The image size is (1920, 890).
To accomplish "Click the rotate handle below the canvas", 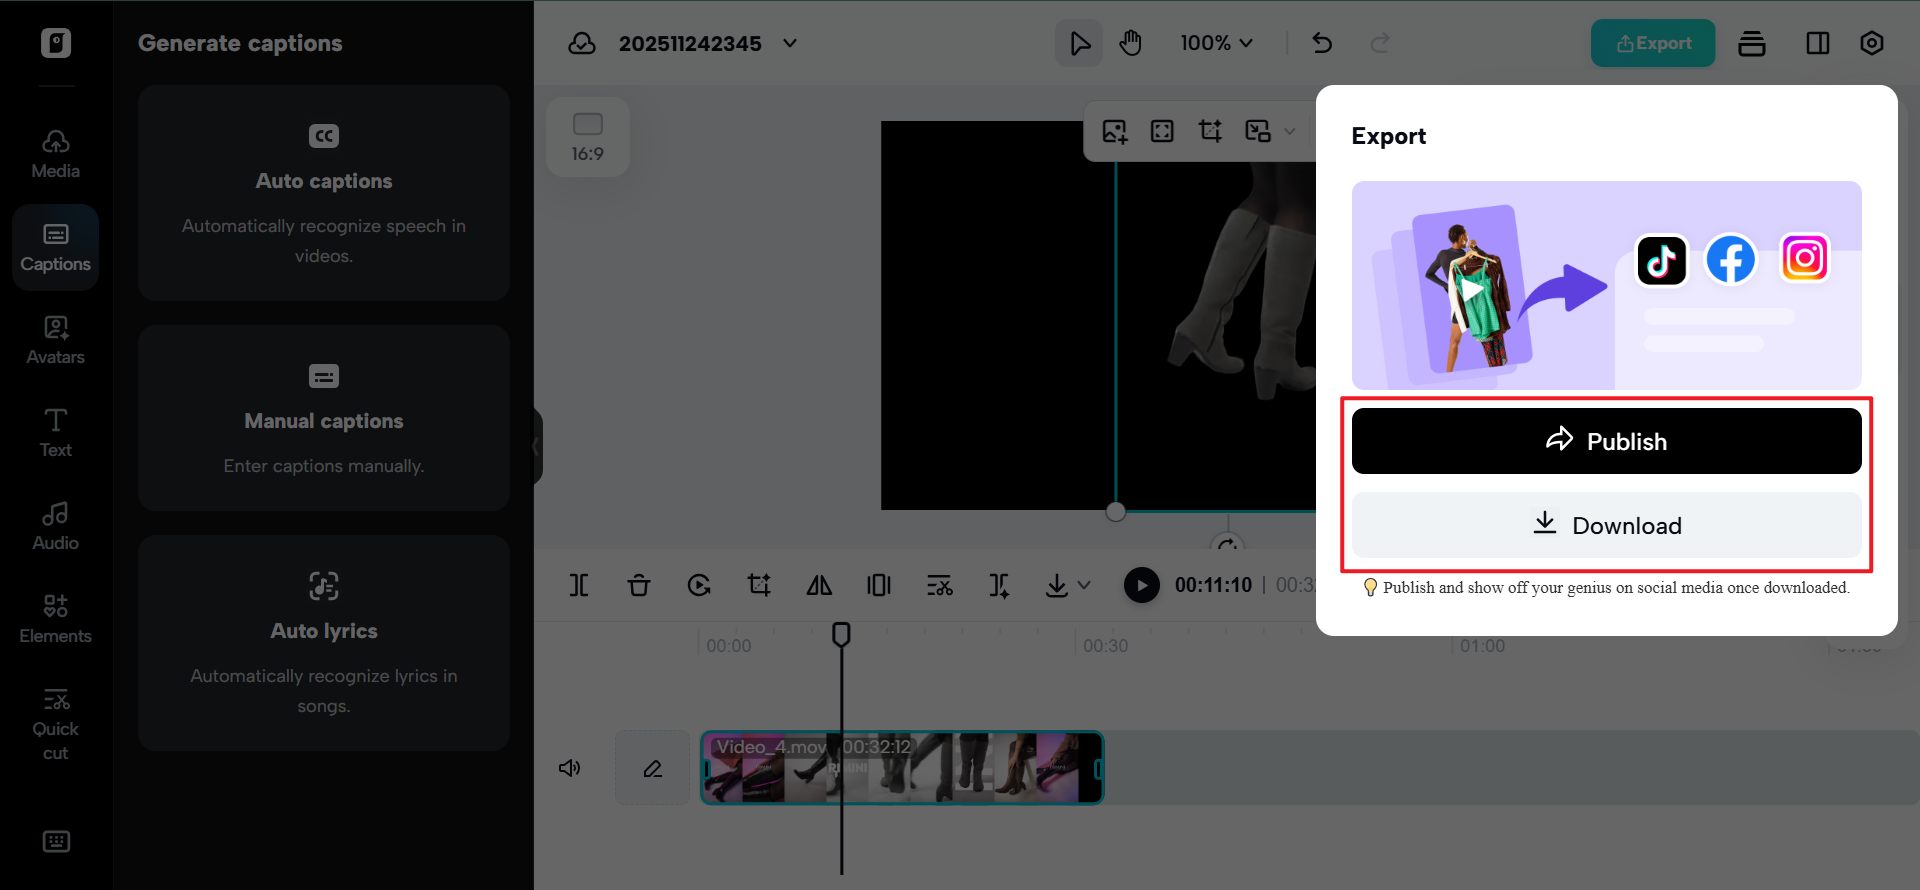I will (x=1228, y=545).
